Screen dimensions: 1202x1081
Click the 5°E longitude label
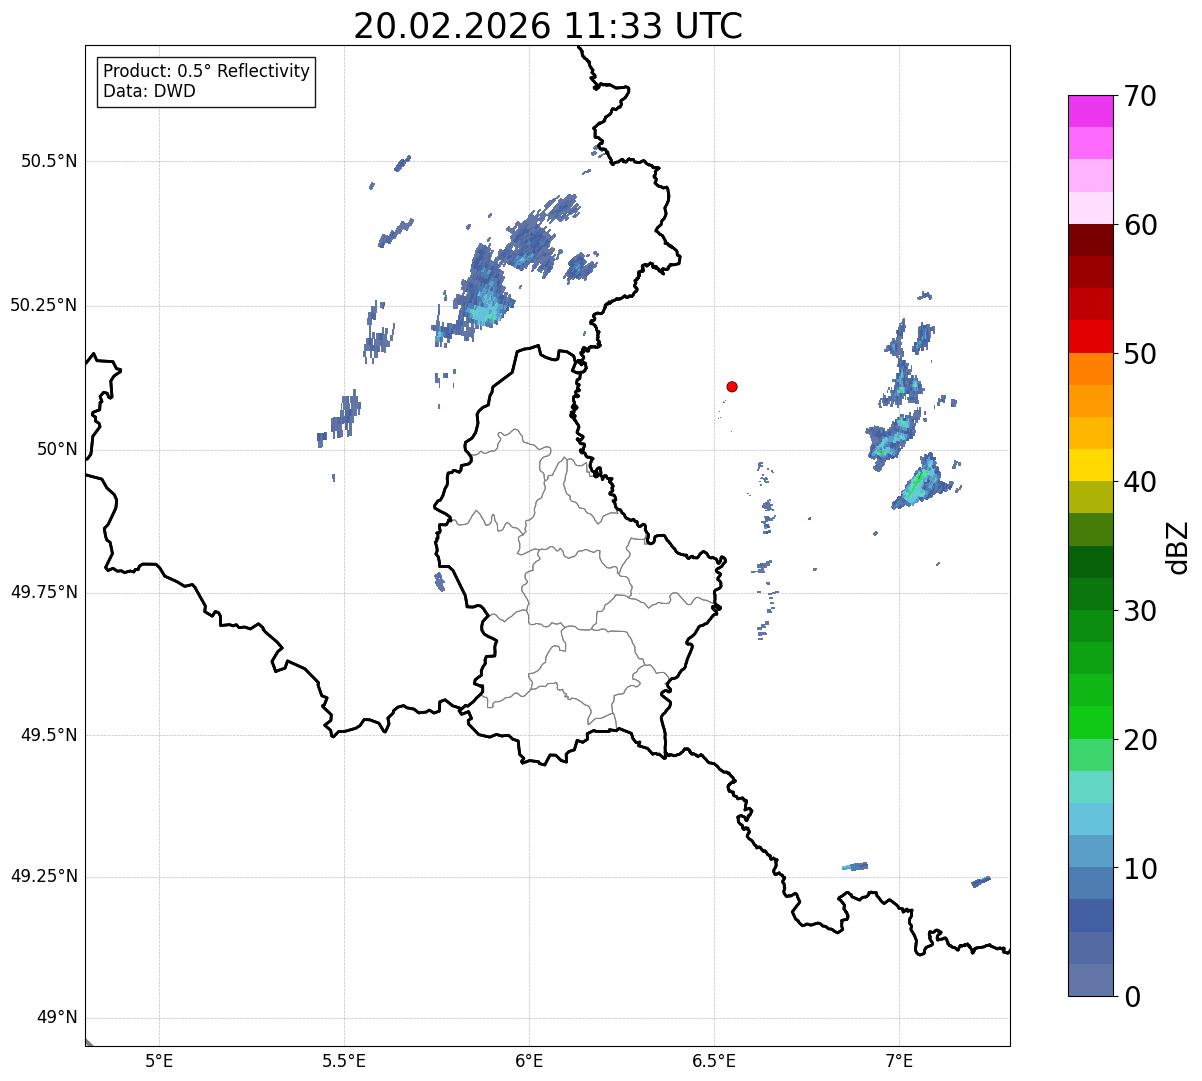(159, 1060)
